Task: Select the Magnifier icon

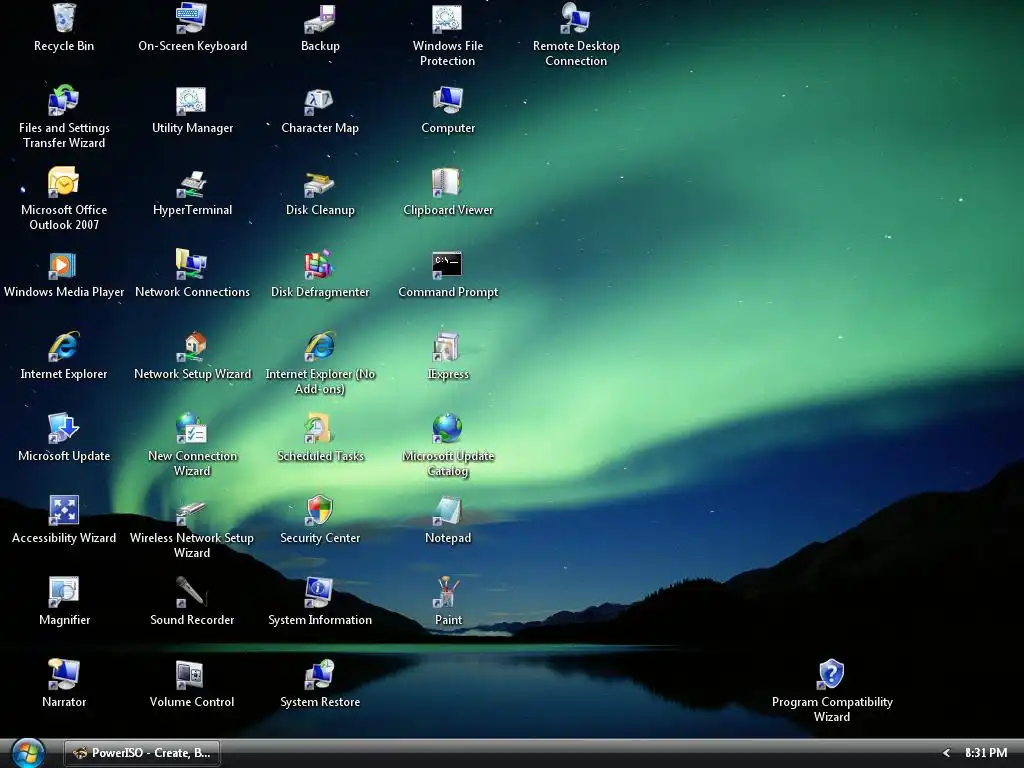Action: pyautogui.click(x=63, y=592)
